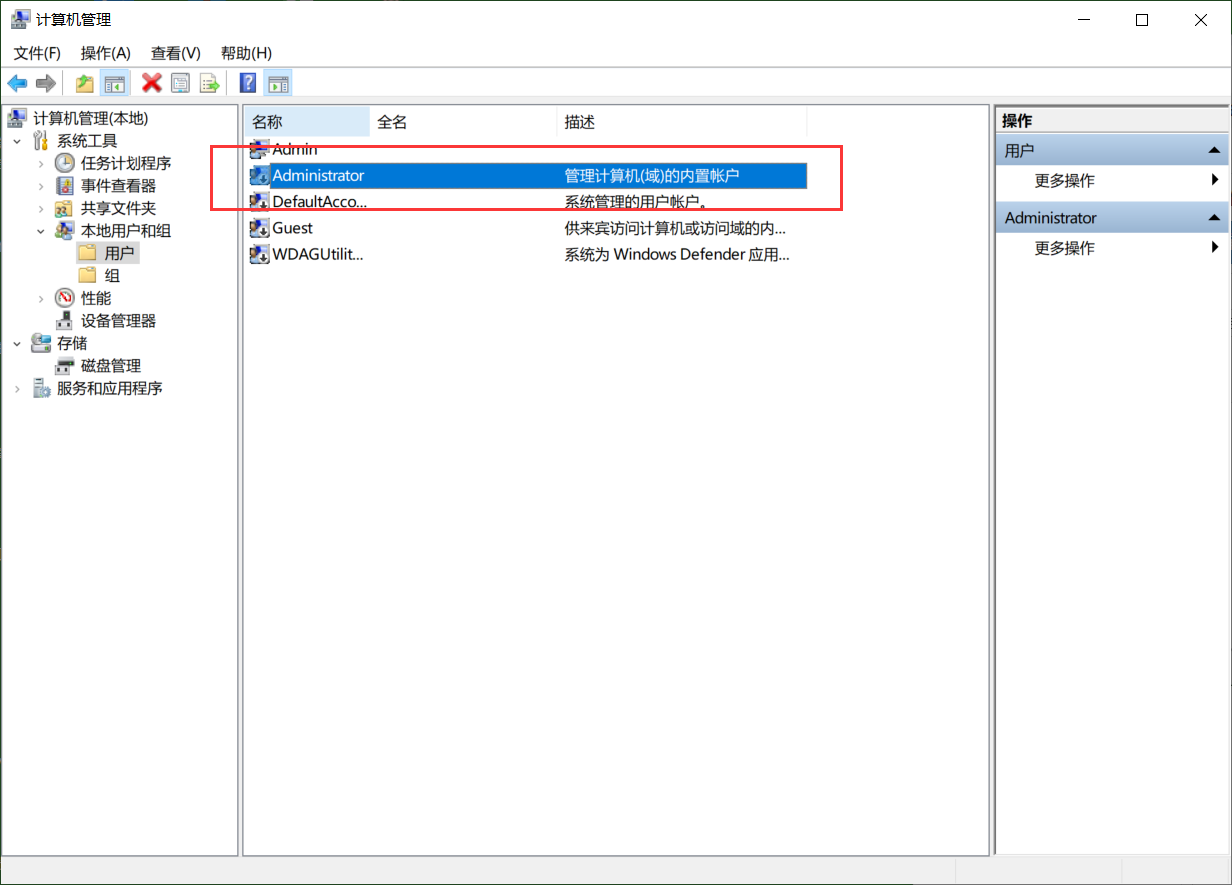Image resolution: width=1232 pixels, height=885 pixels.
Task: Click the Export List toolbar icon
Action: (x=209, y=83)
